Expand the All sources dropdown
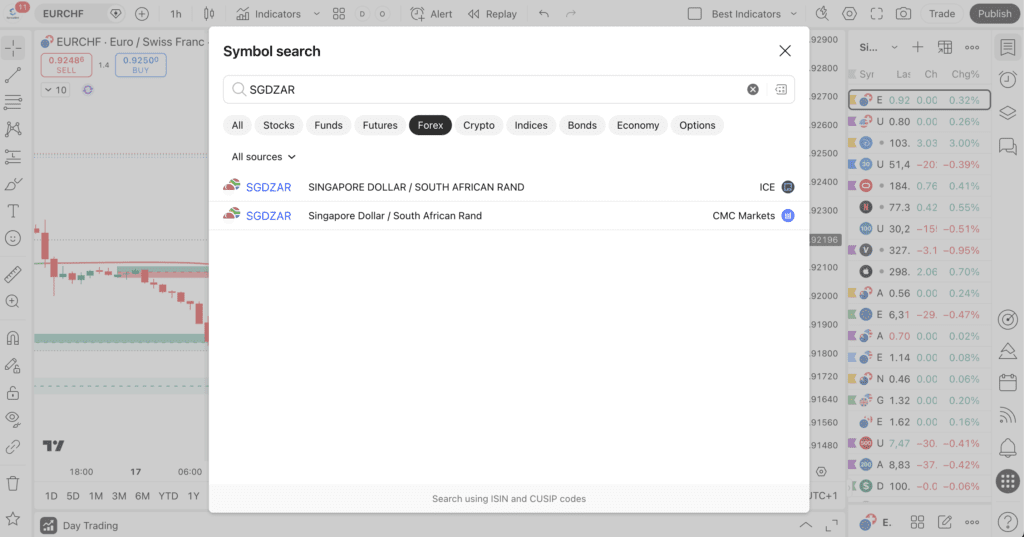The width and height of the screenshot is (1024, 537). 264,157
